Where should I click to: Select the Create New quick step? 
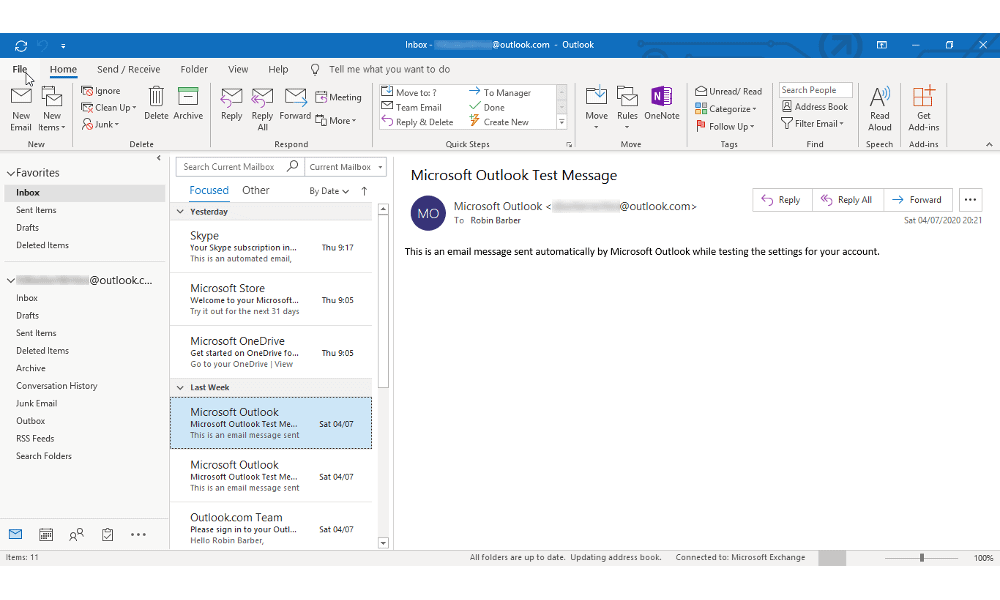499,122
